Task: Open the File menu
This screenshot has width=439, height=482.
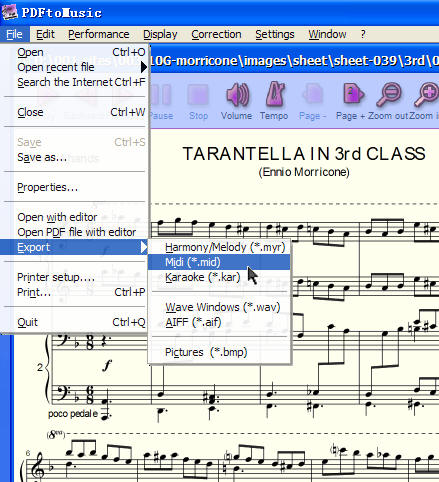Action: 14,34
